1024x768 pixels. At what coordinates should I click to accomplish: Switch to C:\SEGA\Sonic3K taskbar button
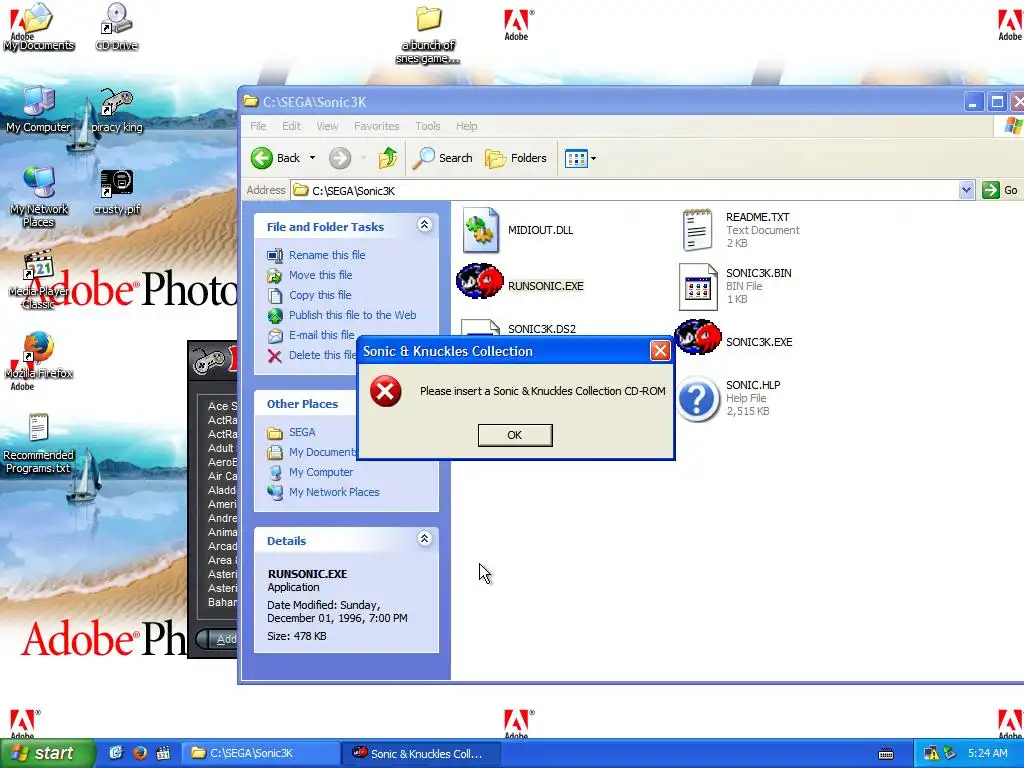pos(260,754)
